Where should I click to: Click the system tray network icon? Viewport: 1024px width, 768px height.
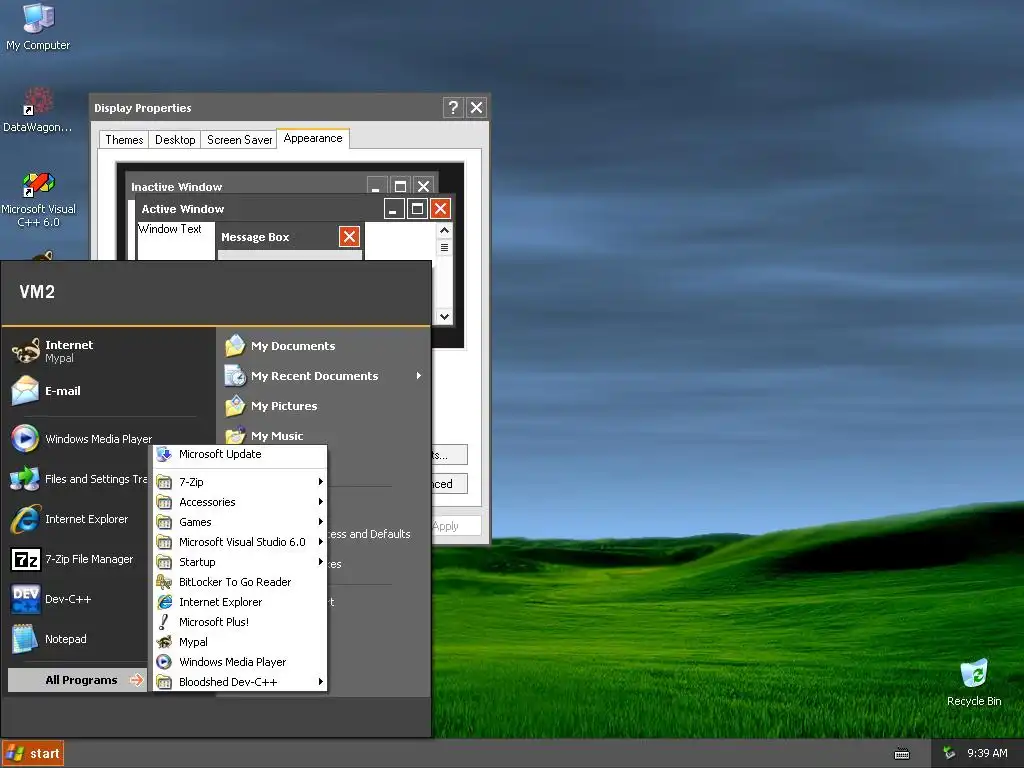949,753
